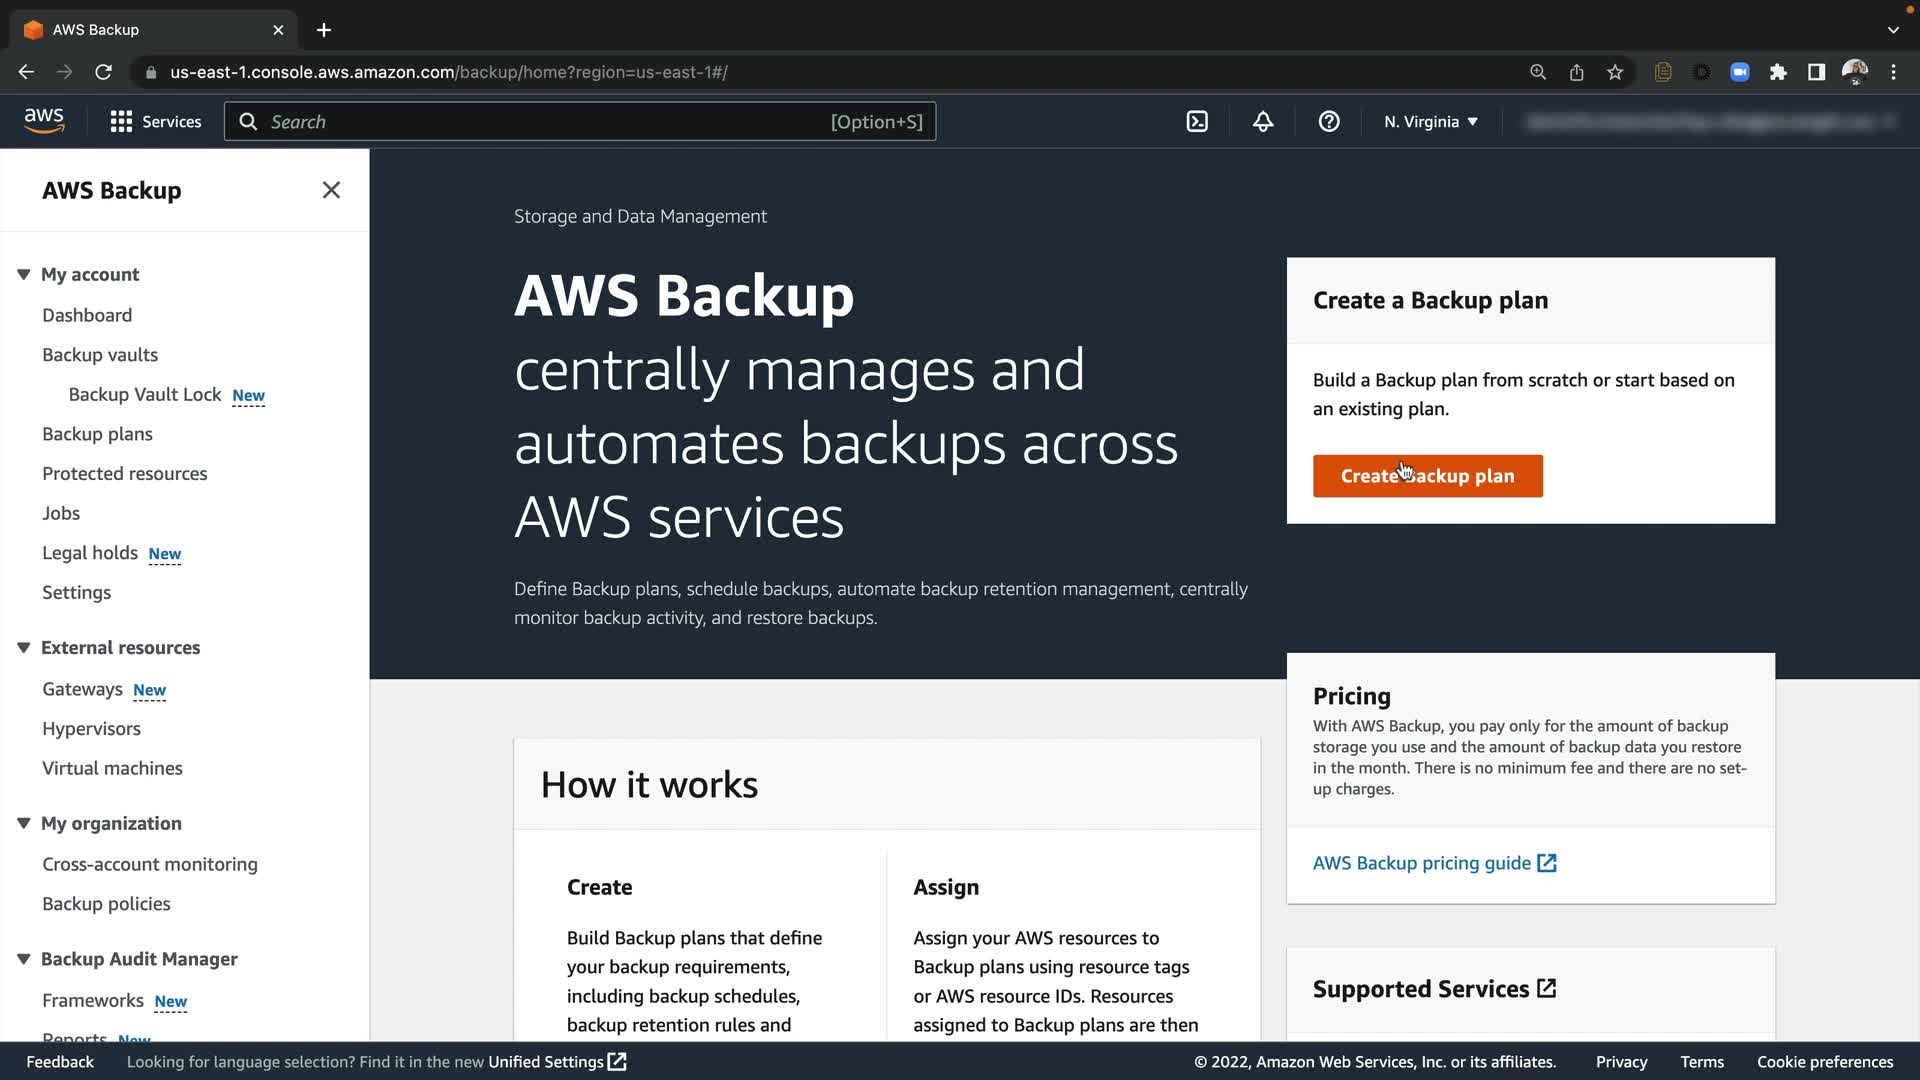Close the AWS Backup sidebar panel

[331, 190]
